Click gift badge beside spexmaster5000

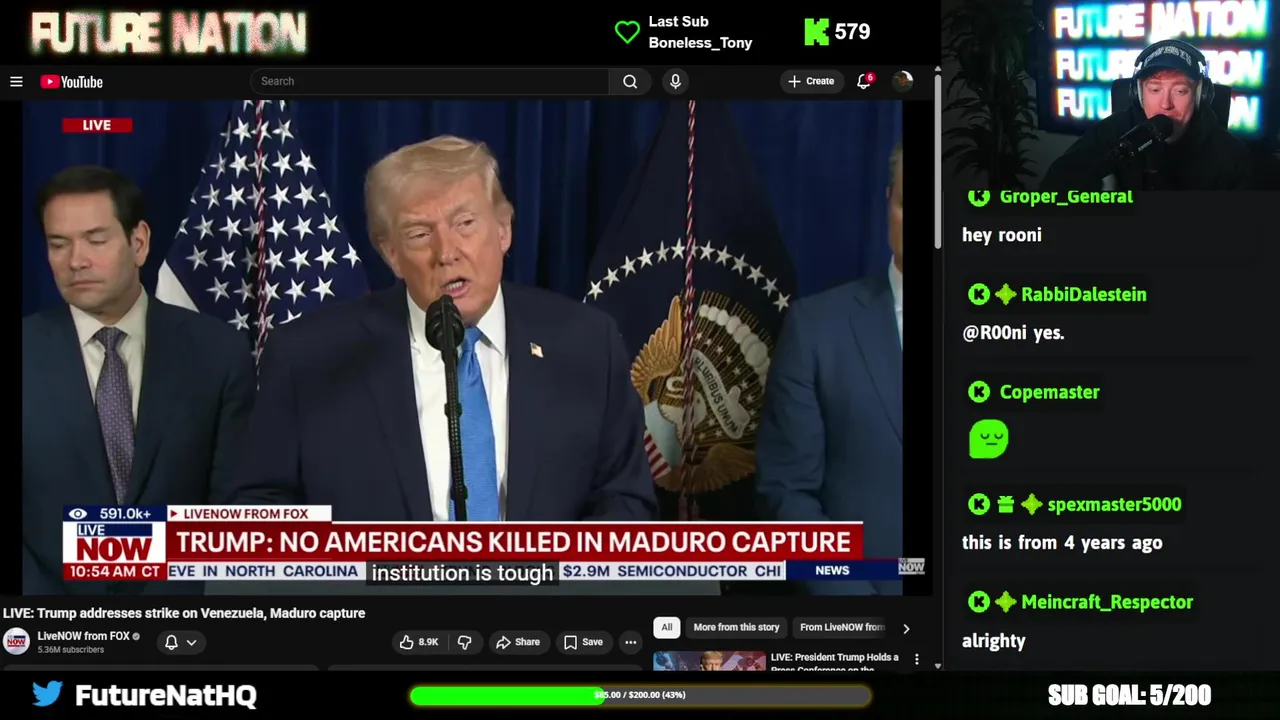(x=1005, y=504)
